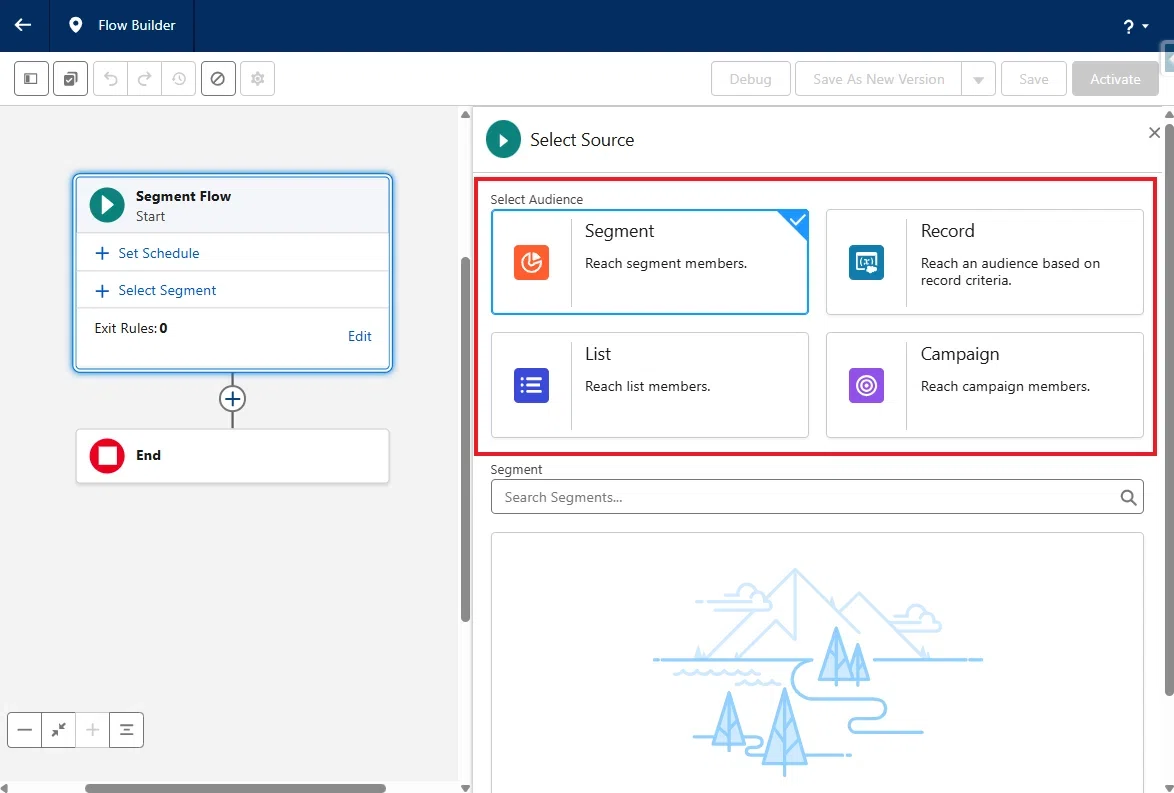Click the back arrow icon
Image resolution: width=1174 pixels, height=793 pixels.
click(x=23, y=25)
